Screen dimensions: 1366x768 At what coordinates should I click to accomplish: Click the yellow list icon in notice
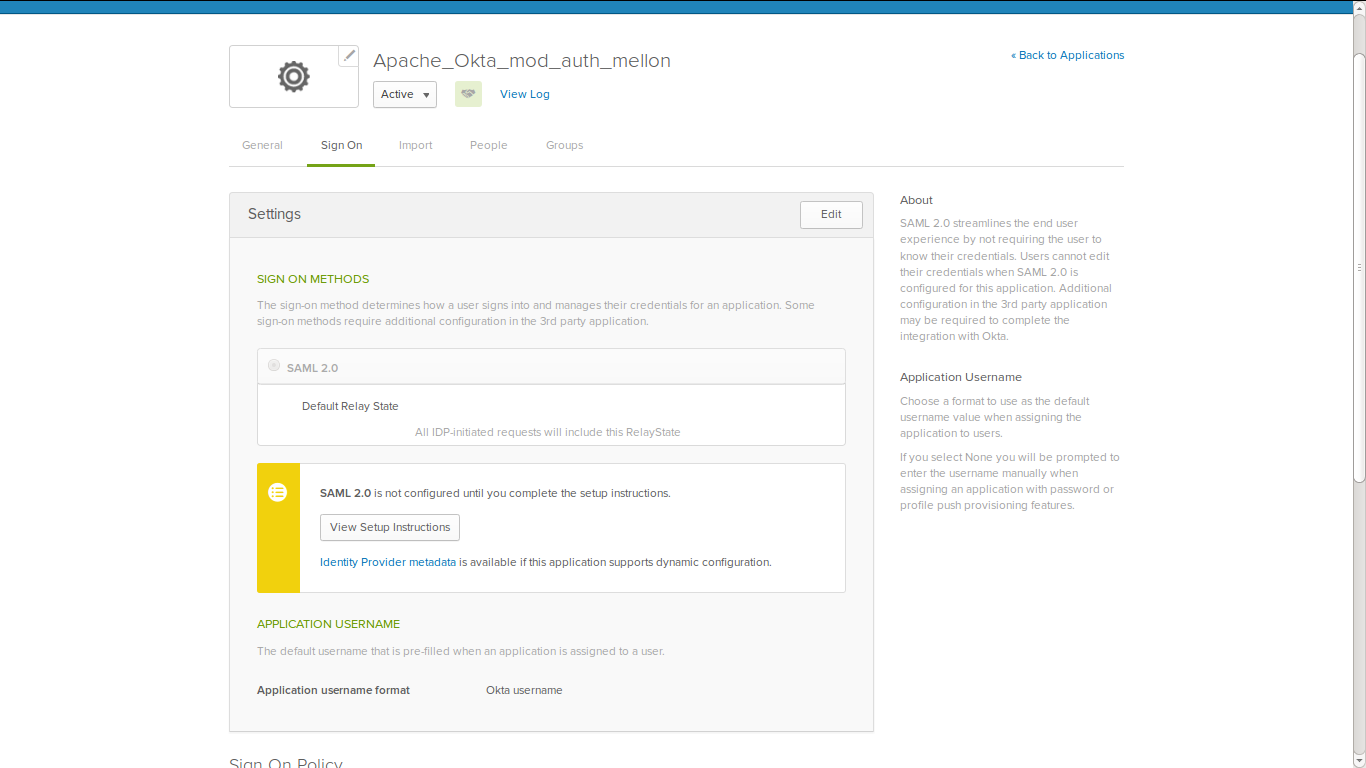278,492
